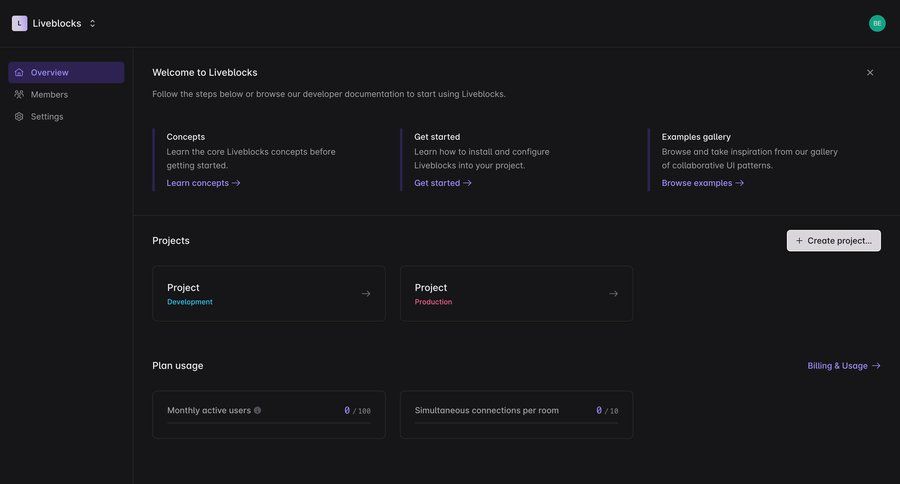Viewport: 900px width, 484px height.
Task: Click the Liveblocks logo icon
Action: [20, 24]
